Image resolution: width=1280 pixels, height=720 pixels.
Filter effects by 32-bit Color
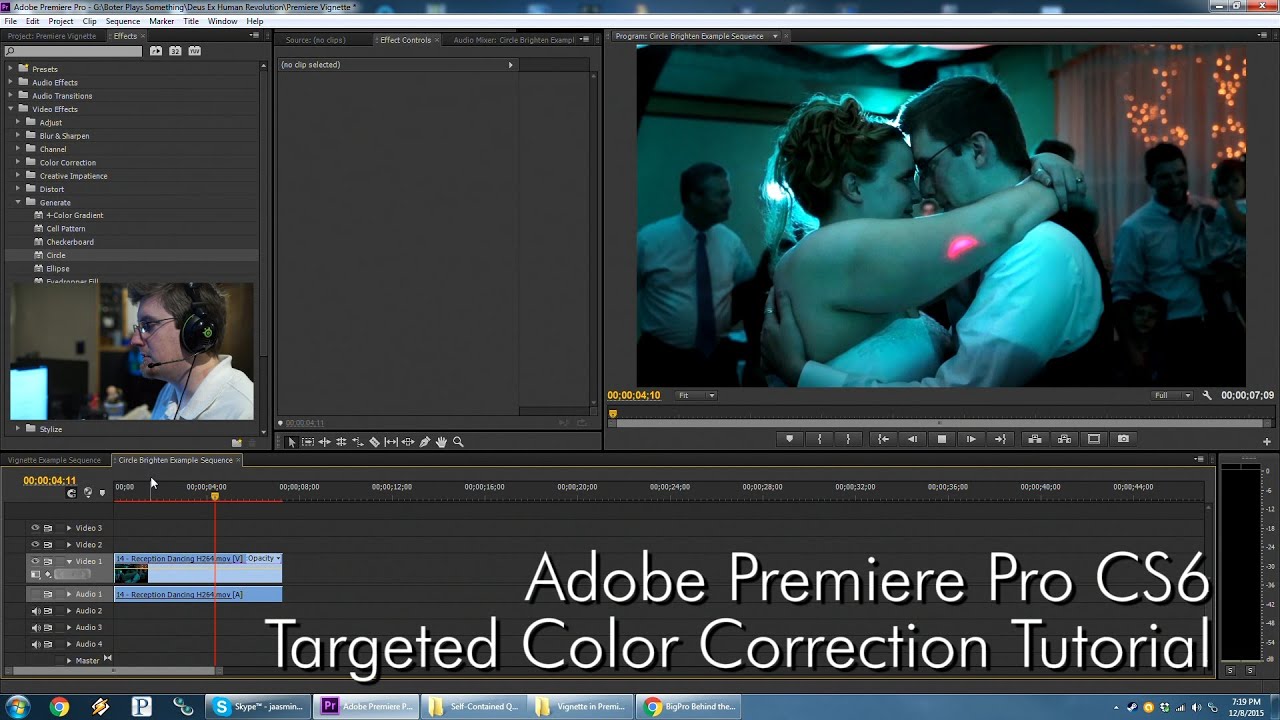point(175,51)
